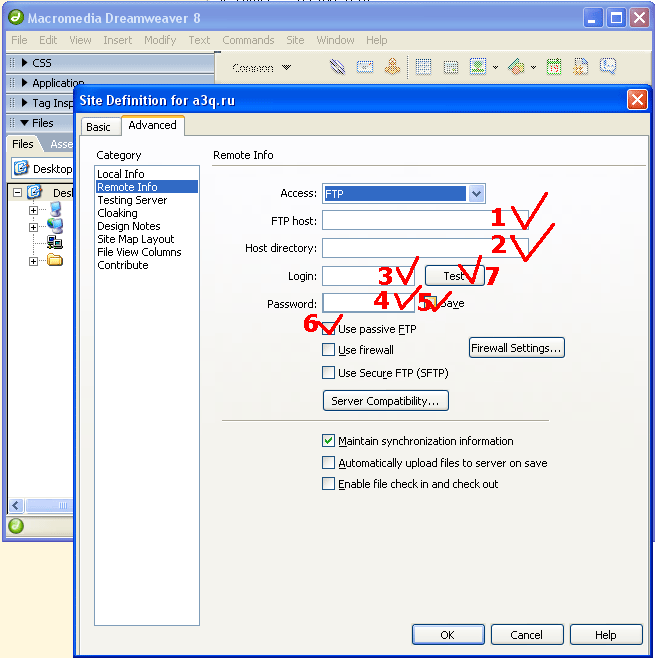The width and height of the screenshot is (655, 658).
Task: Click the FTP servers icon in the Files tree
Action: pyautogui.click(x=55, y=243)
